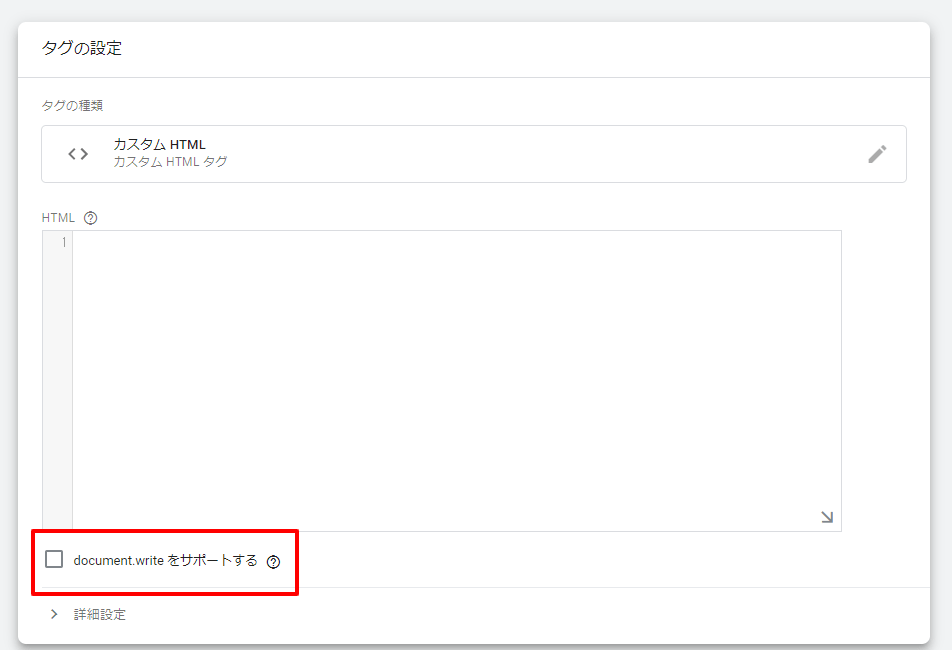Click line number 1 in the editor gutter

(x=64, y=243)
